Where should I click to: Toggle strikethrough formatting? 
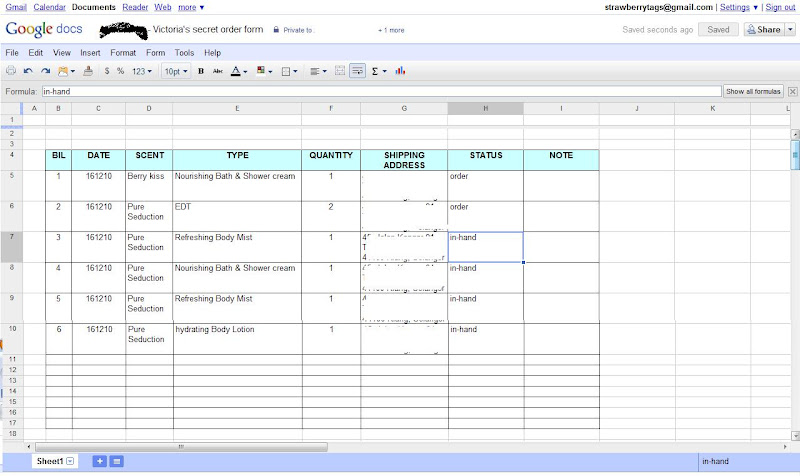point(218,71)
